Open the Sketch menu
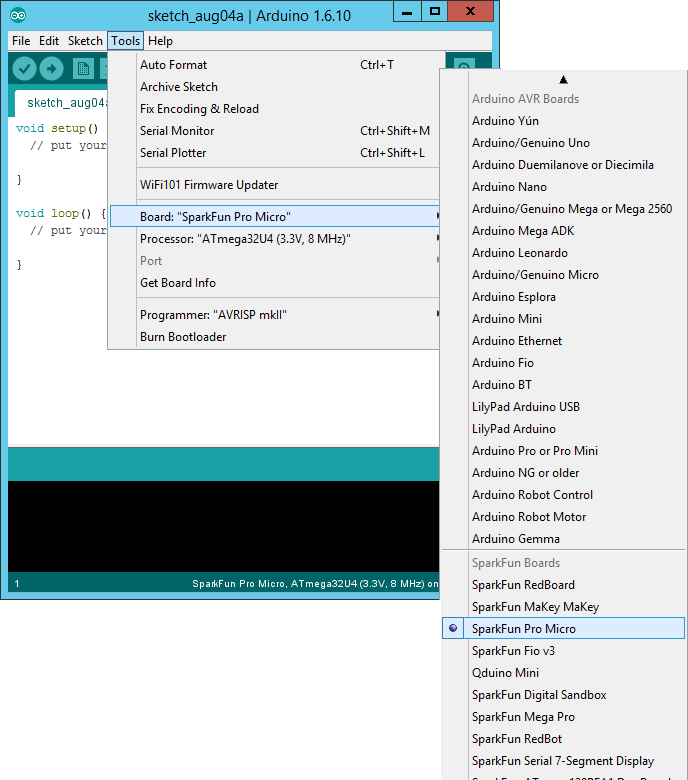 tap(85, 41)
